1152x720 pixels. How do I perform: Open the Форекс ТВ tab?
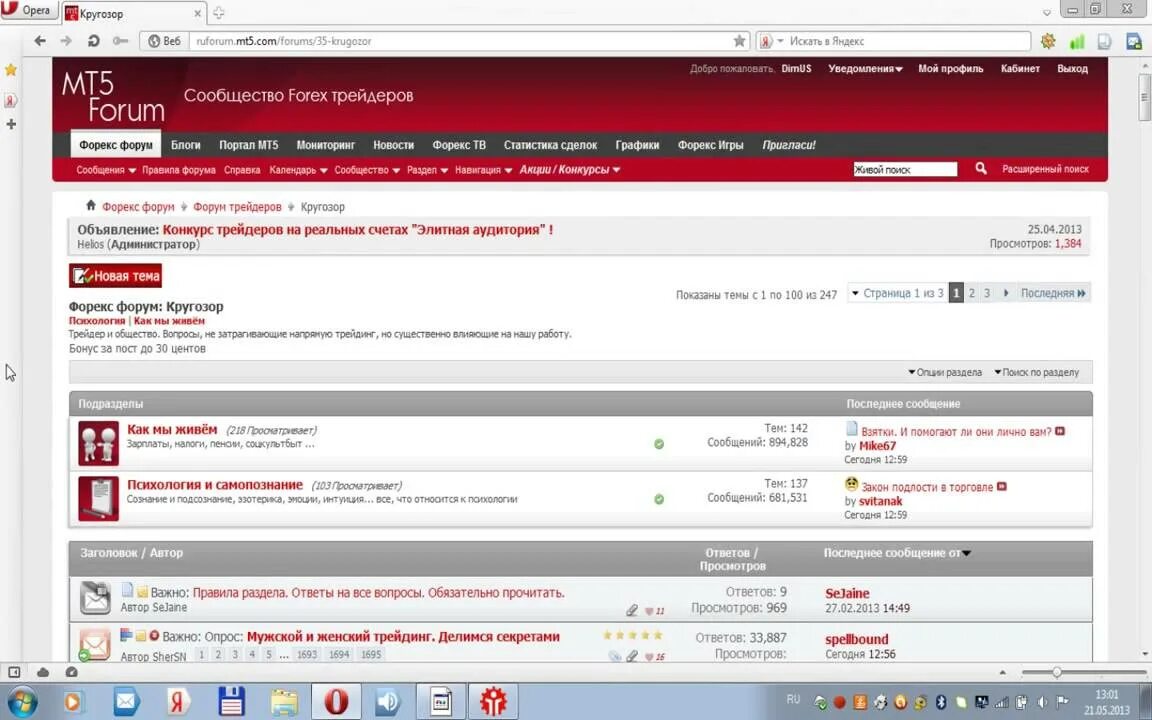click(x=458, y=145)
